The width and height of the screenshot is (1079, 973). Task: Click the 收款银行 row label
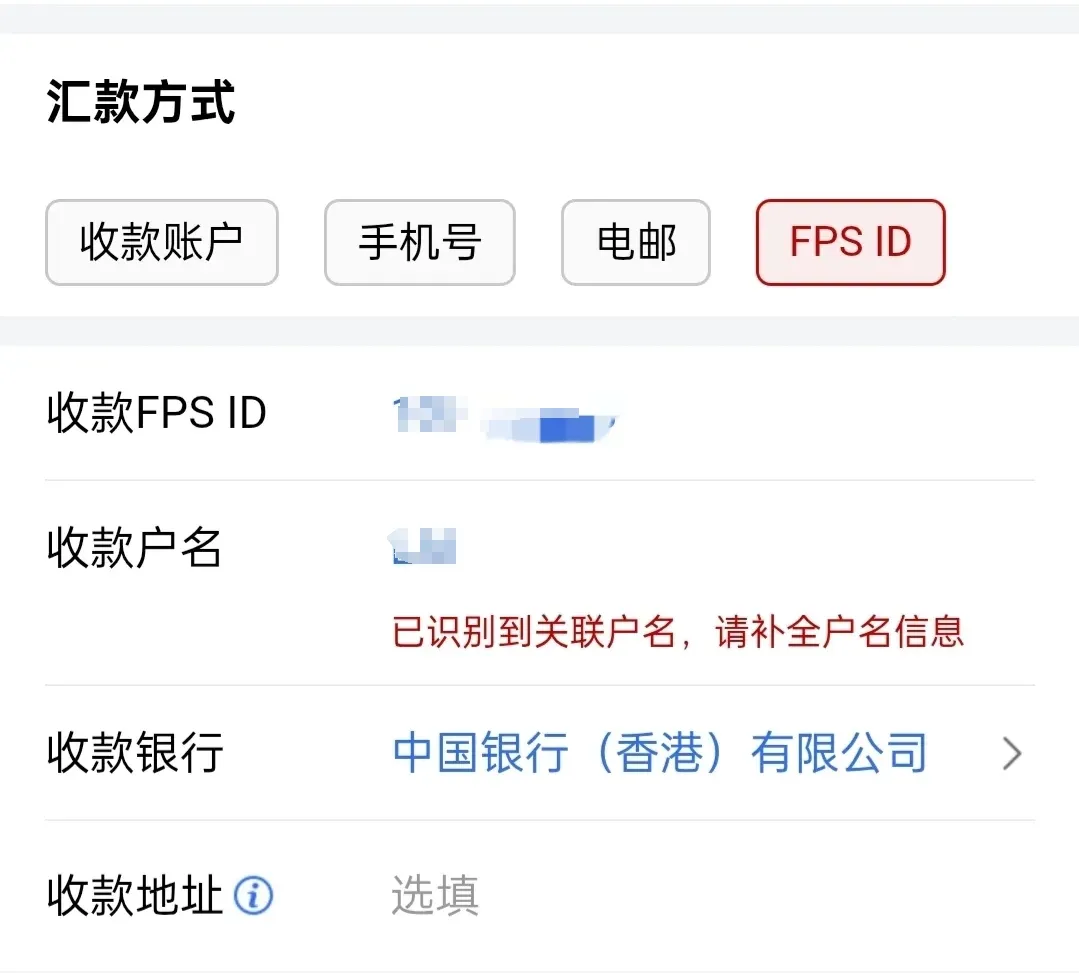tap(134, 753)
